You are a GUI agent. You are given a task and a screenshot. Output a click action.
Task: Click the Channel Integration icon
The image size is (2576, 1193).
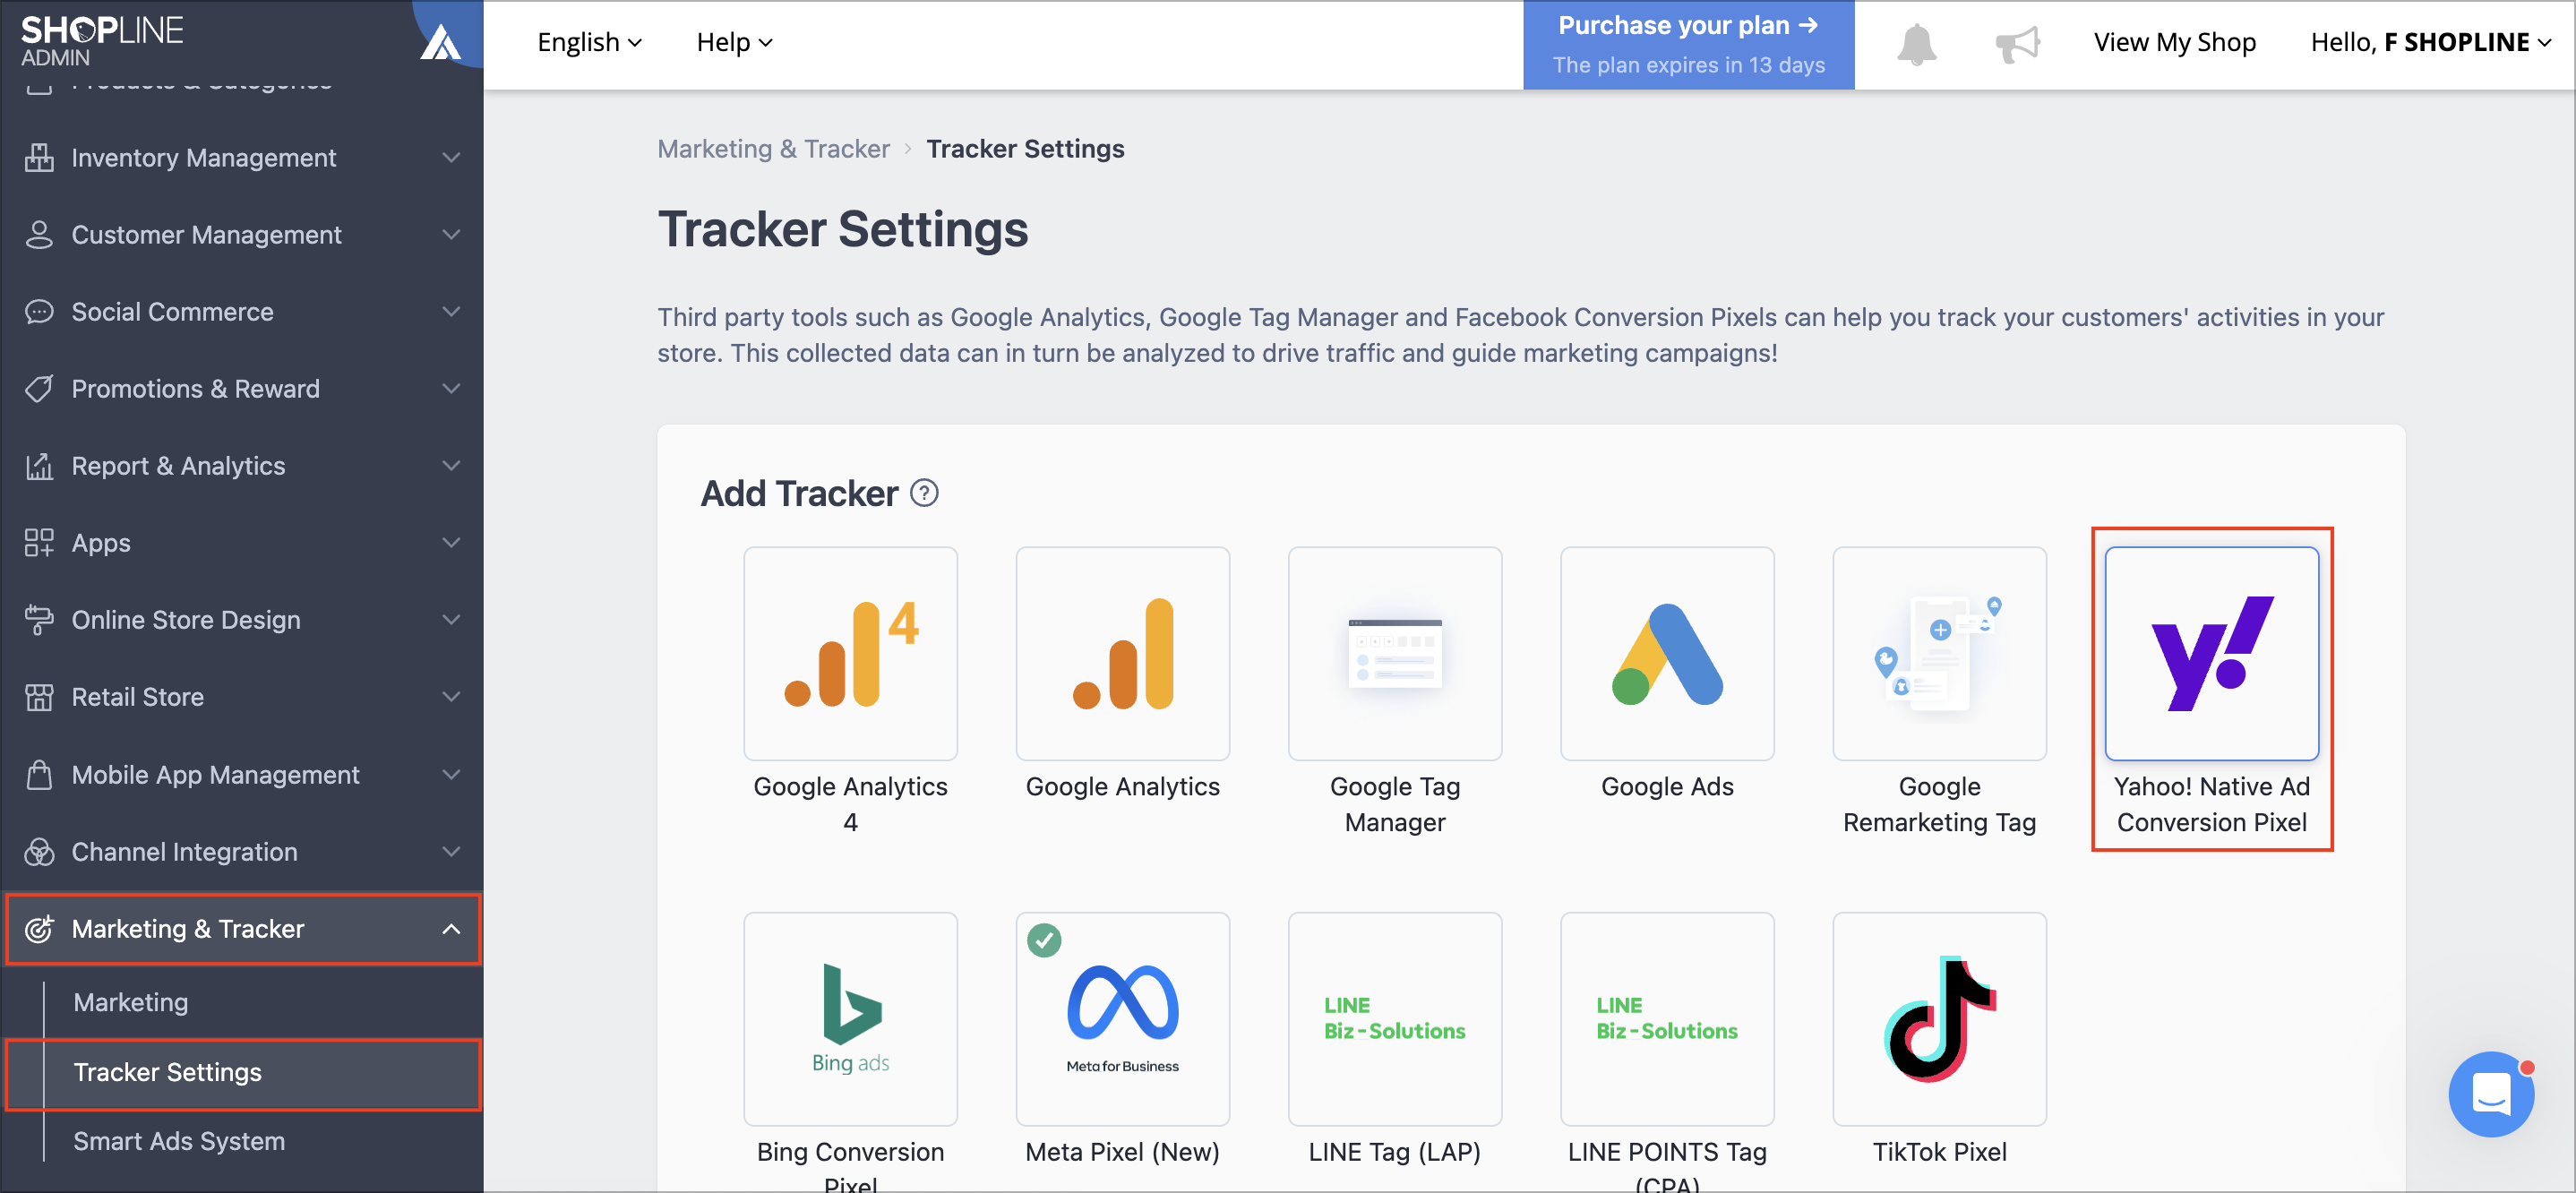point(39,851)
